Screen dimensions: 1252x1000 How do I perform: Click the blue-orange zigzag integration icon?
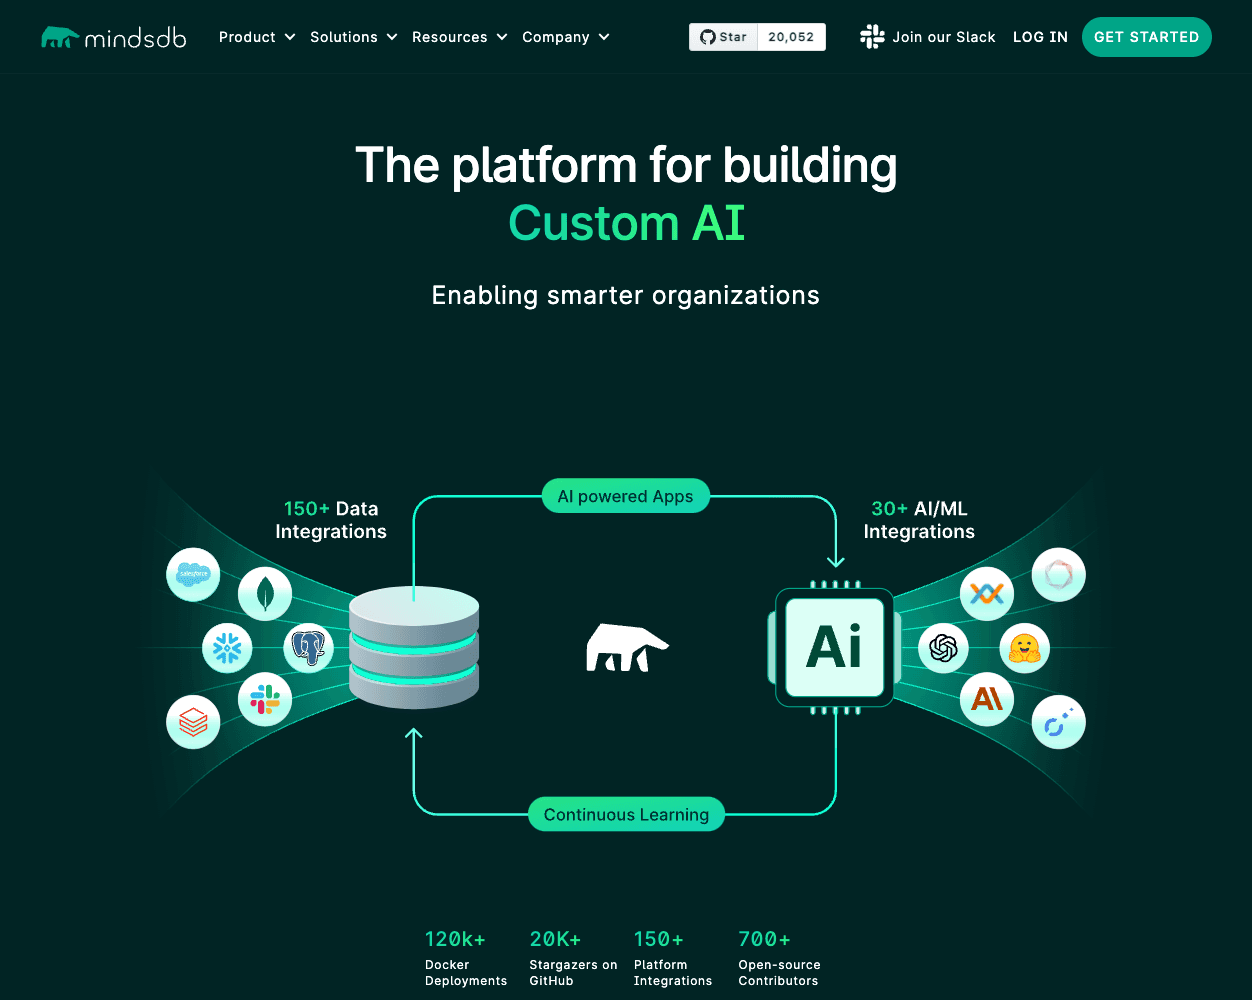click(x=987, y=594)
